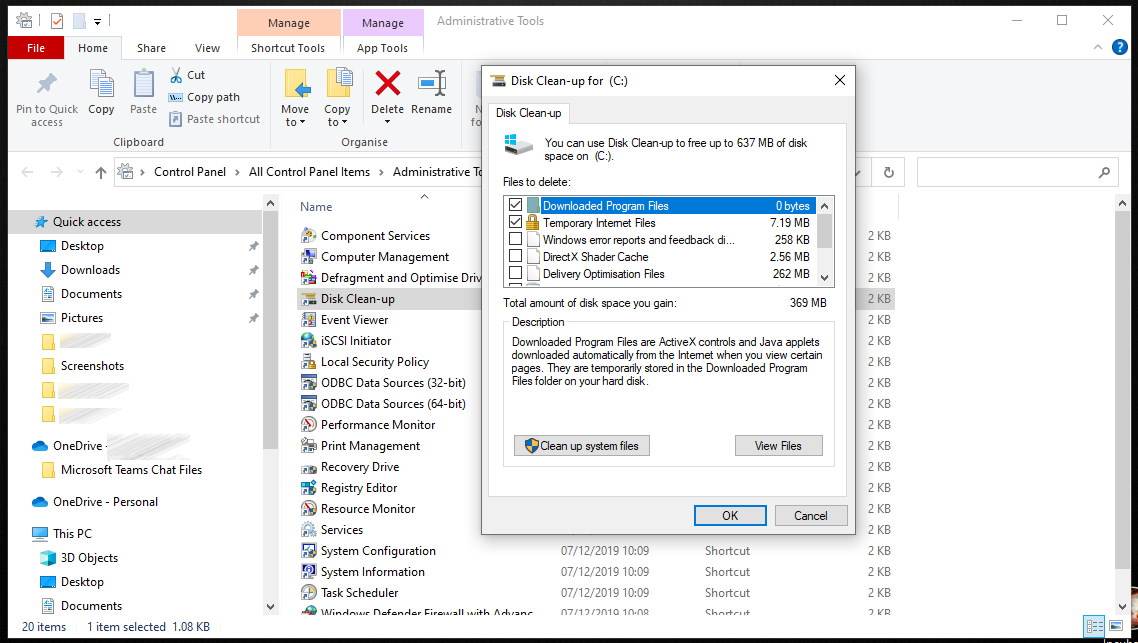Viewport: 1138px width, 643px height.
Task: Click the Clean up system files button
Action: click(x=581, y=445)
